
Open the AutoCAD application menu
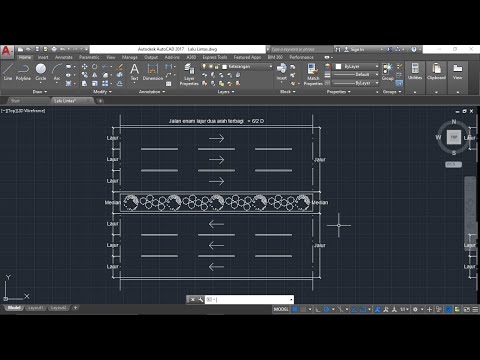pos(6,52)
